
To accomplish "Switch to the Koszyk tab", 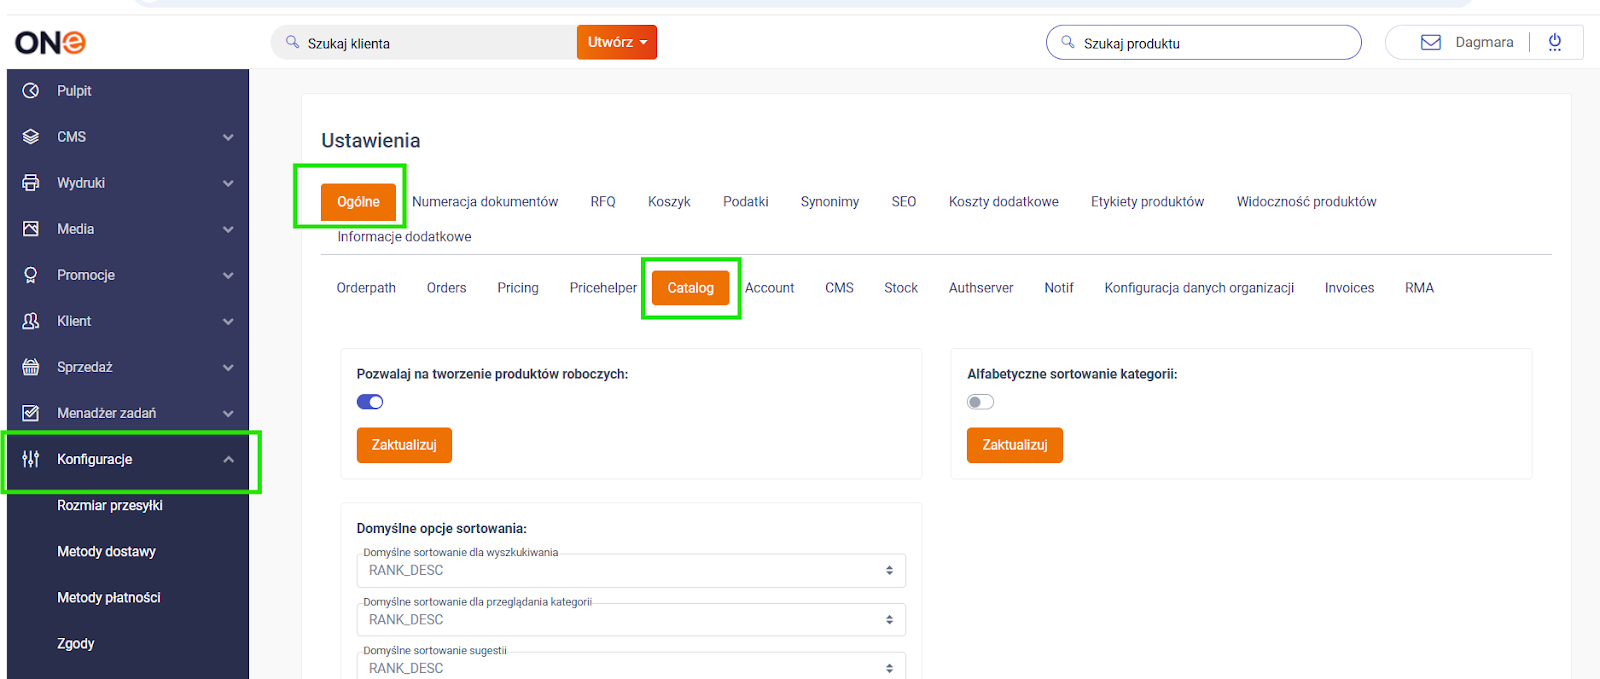I will [x=669, y=201].
